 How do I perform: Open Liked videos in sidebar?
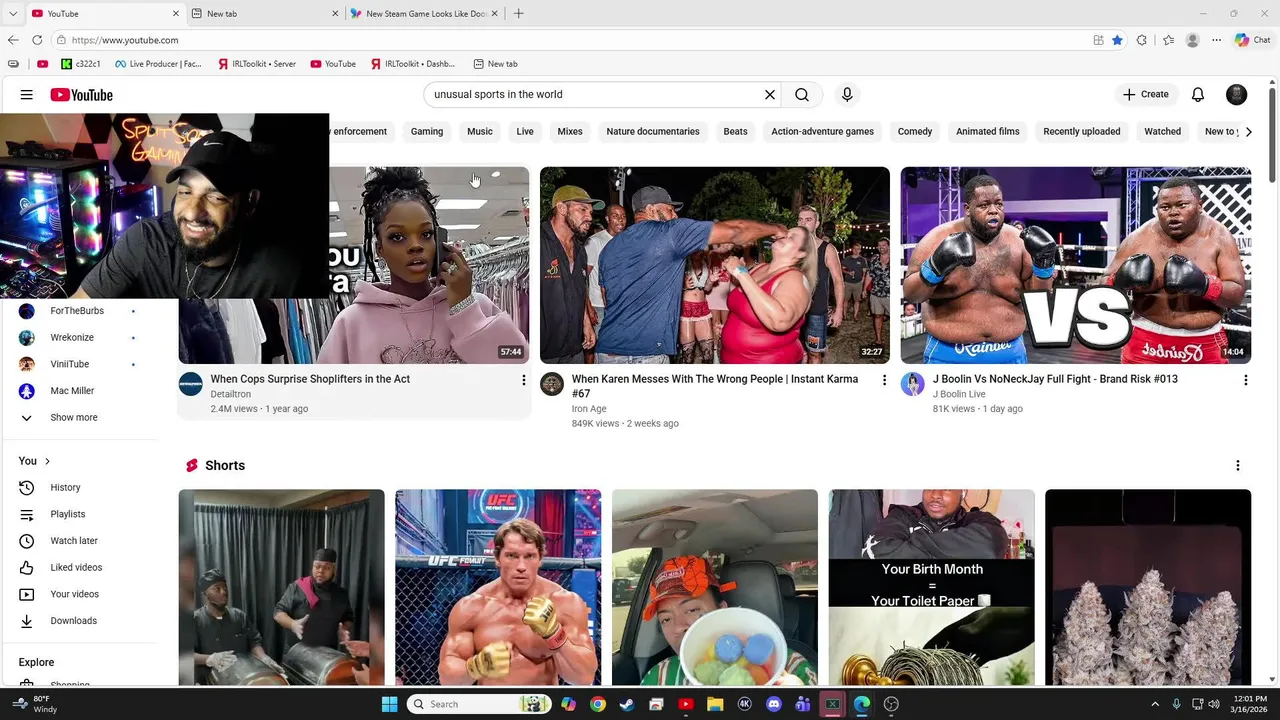click(76, 568)
